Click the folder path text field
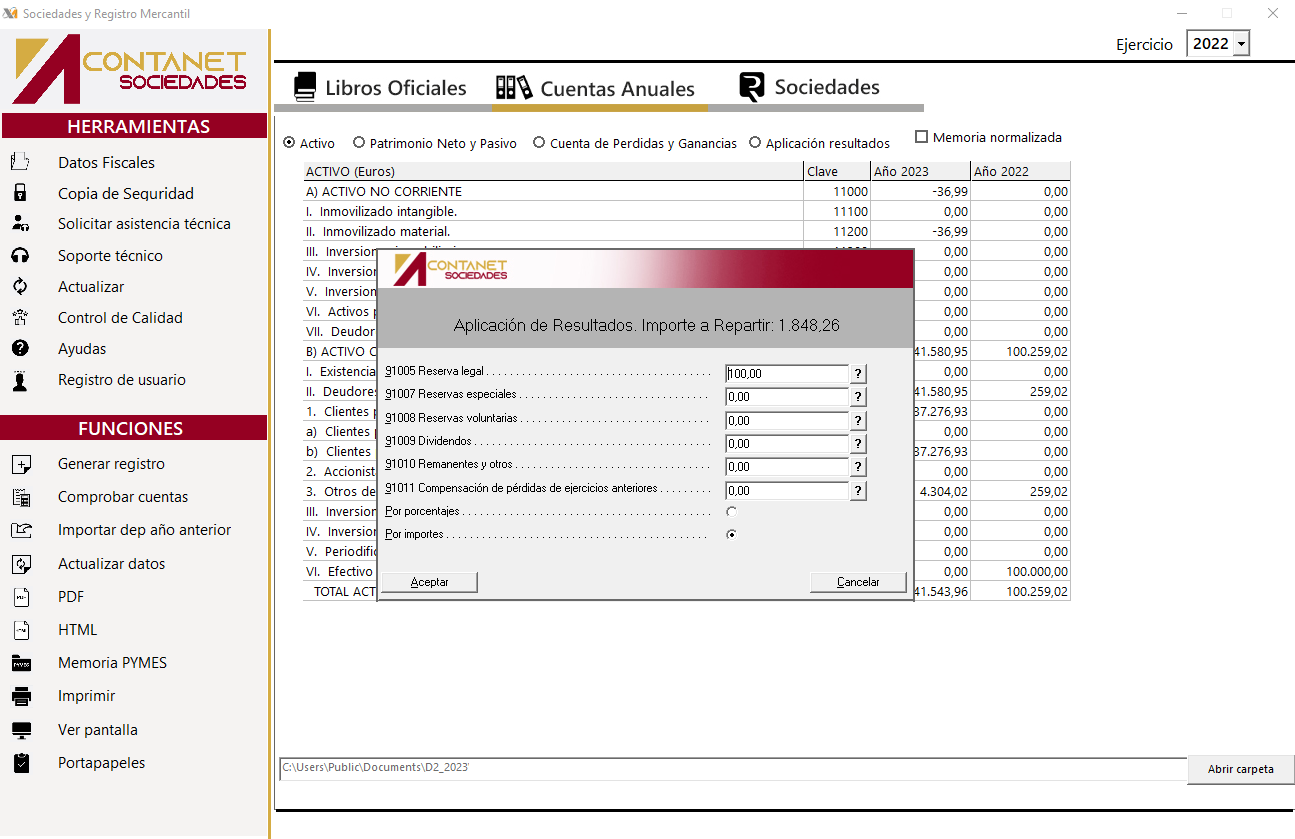The width and height of the screenshot is (1295, 839). [732, 768]
